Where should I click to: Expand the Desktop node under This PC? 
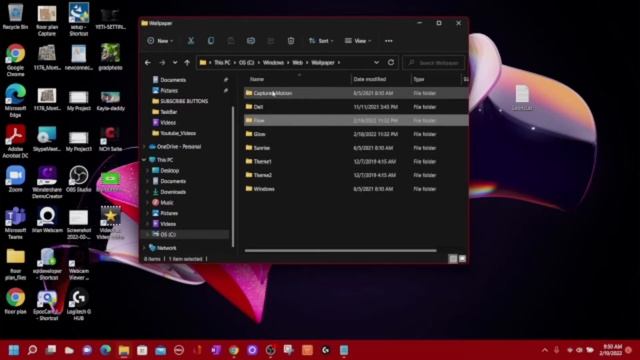(x=148, y=171)
